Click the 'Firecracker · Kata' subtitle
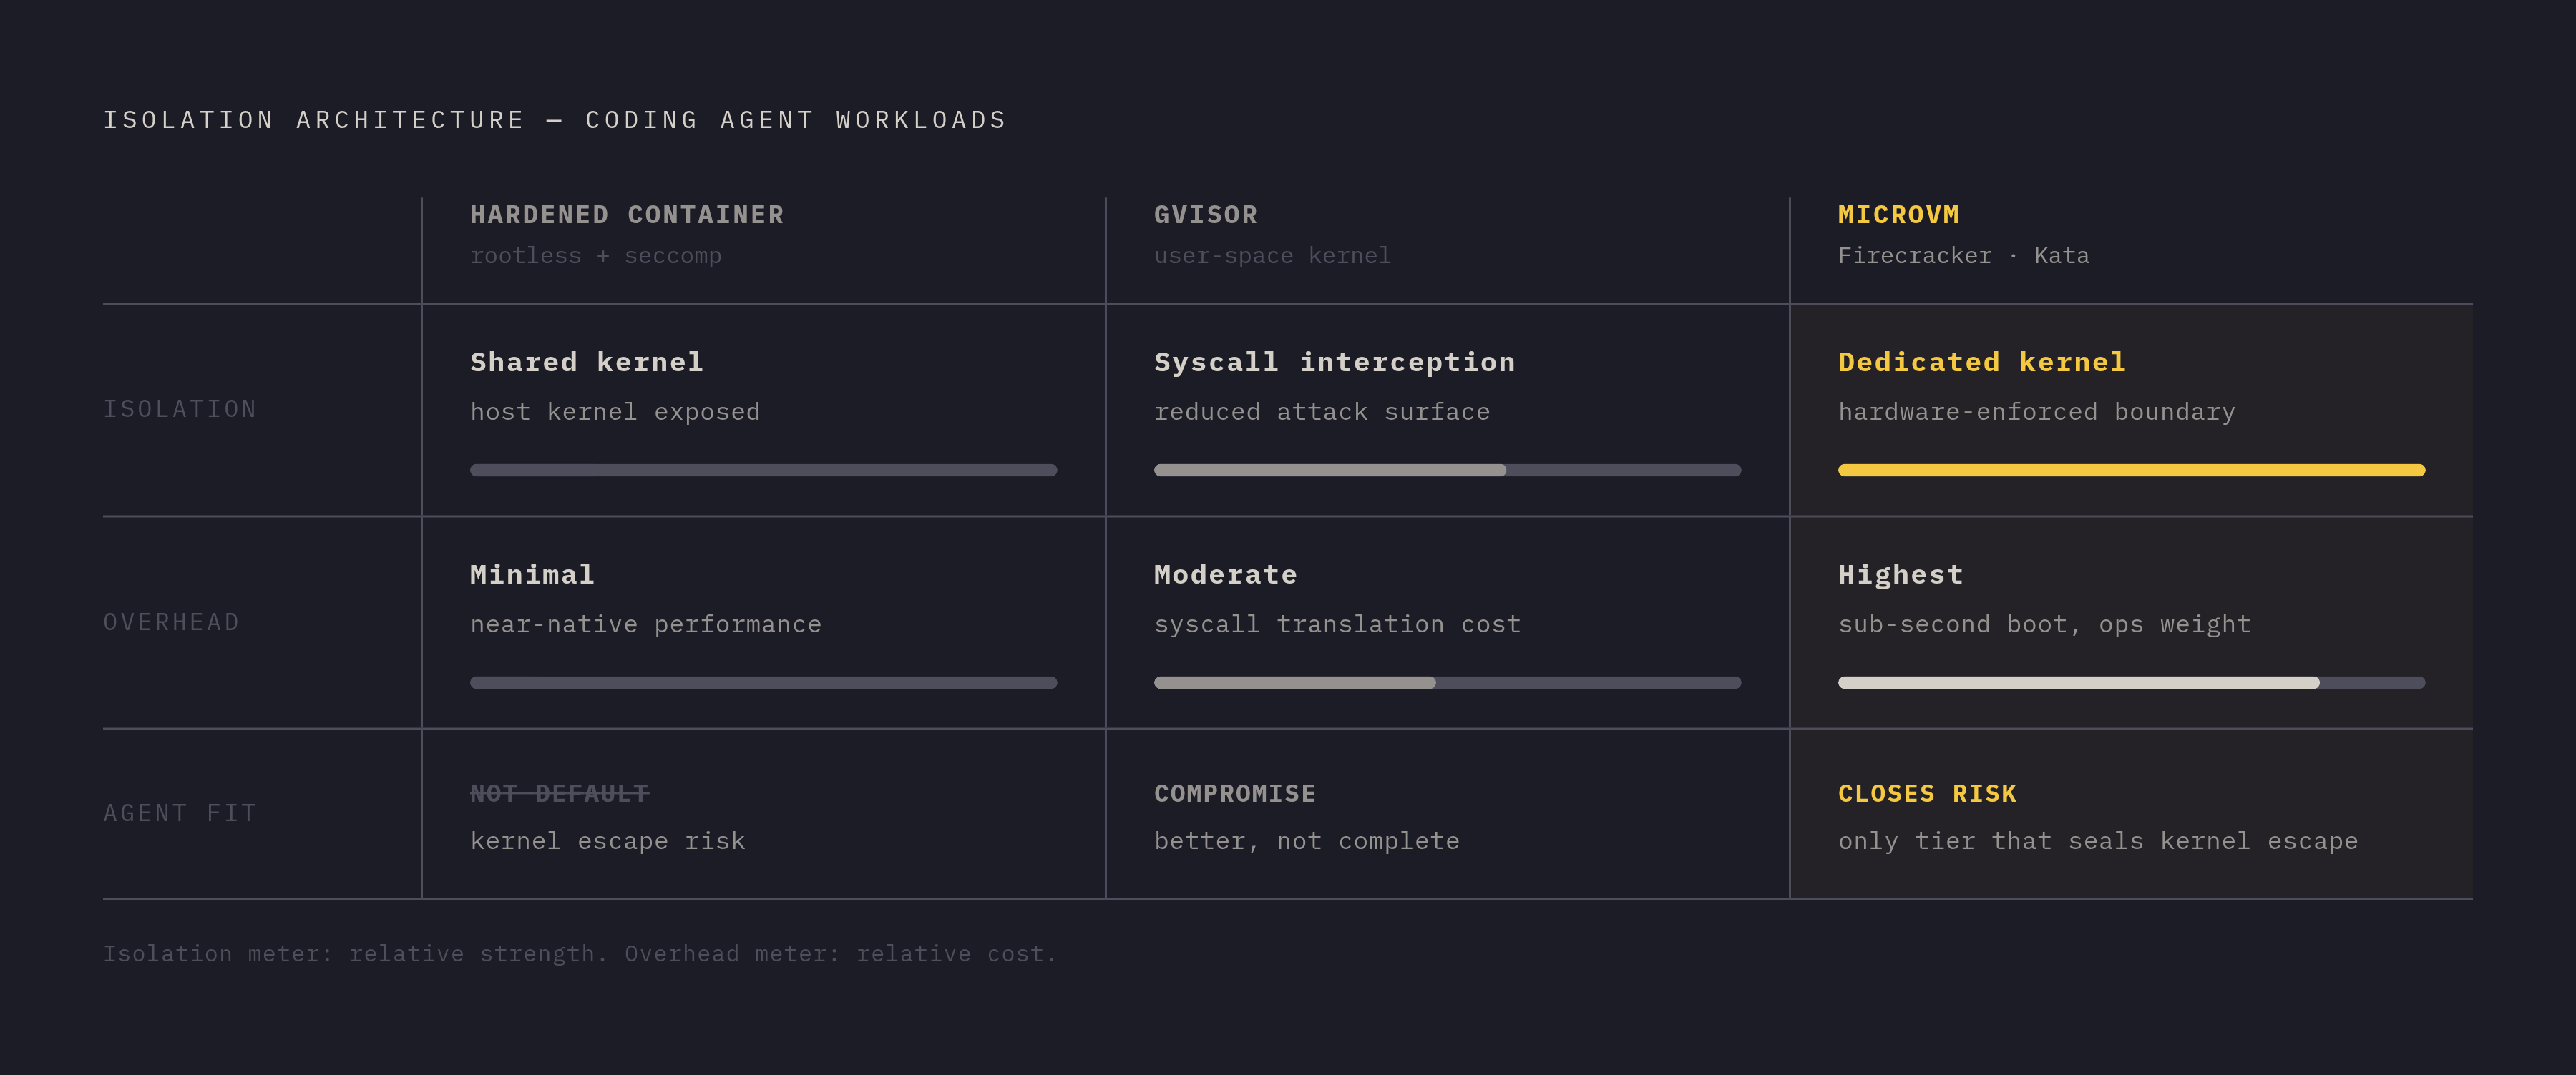Image resolution: width=2576 pixels, height=1075 pixels. pyautogui.click(x=1963, y=256)
